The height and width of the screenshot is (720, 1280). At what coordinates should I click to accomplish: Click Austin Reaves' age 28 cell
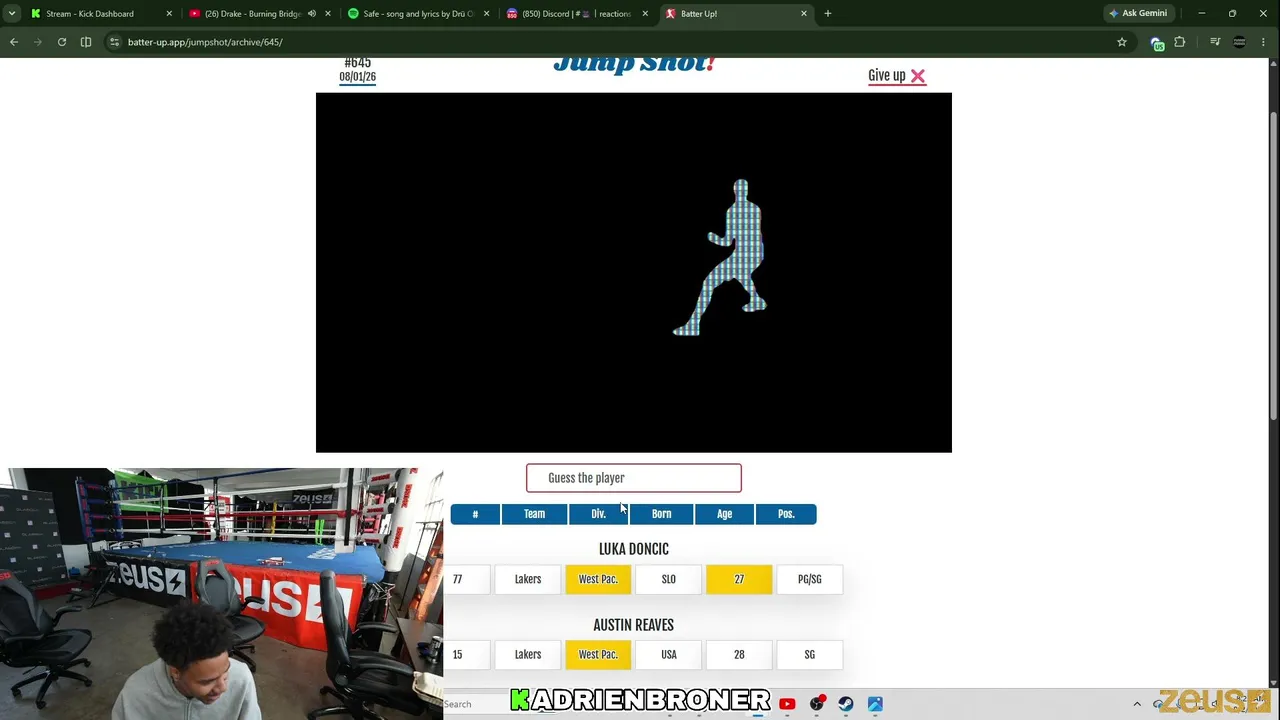tap(739, 655)
